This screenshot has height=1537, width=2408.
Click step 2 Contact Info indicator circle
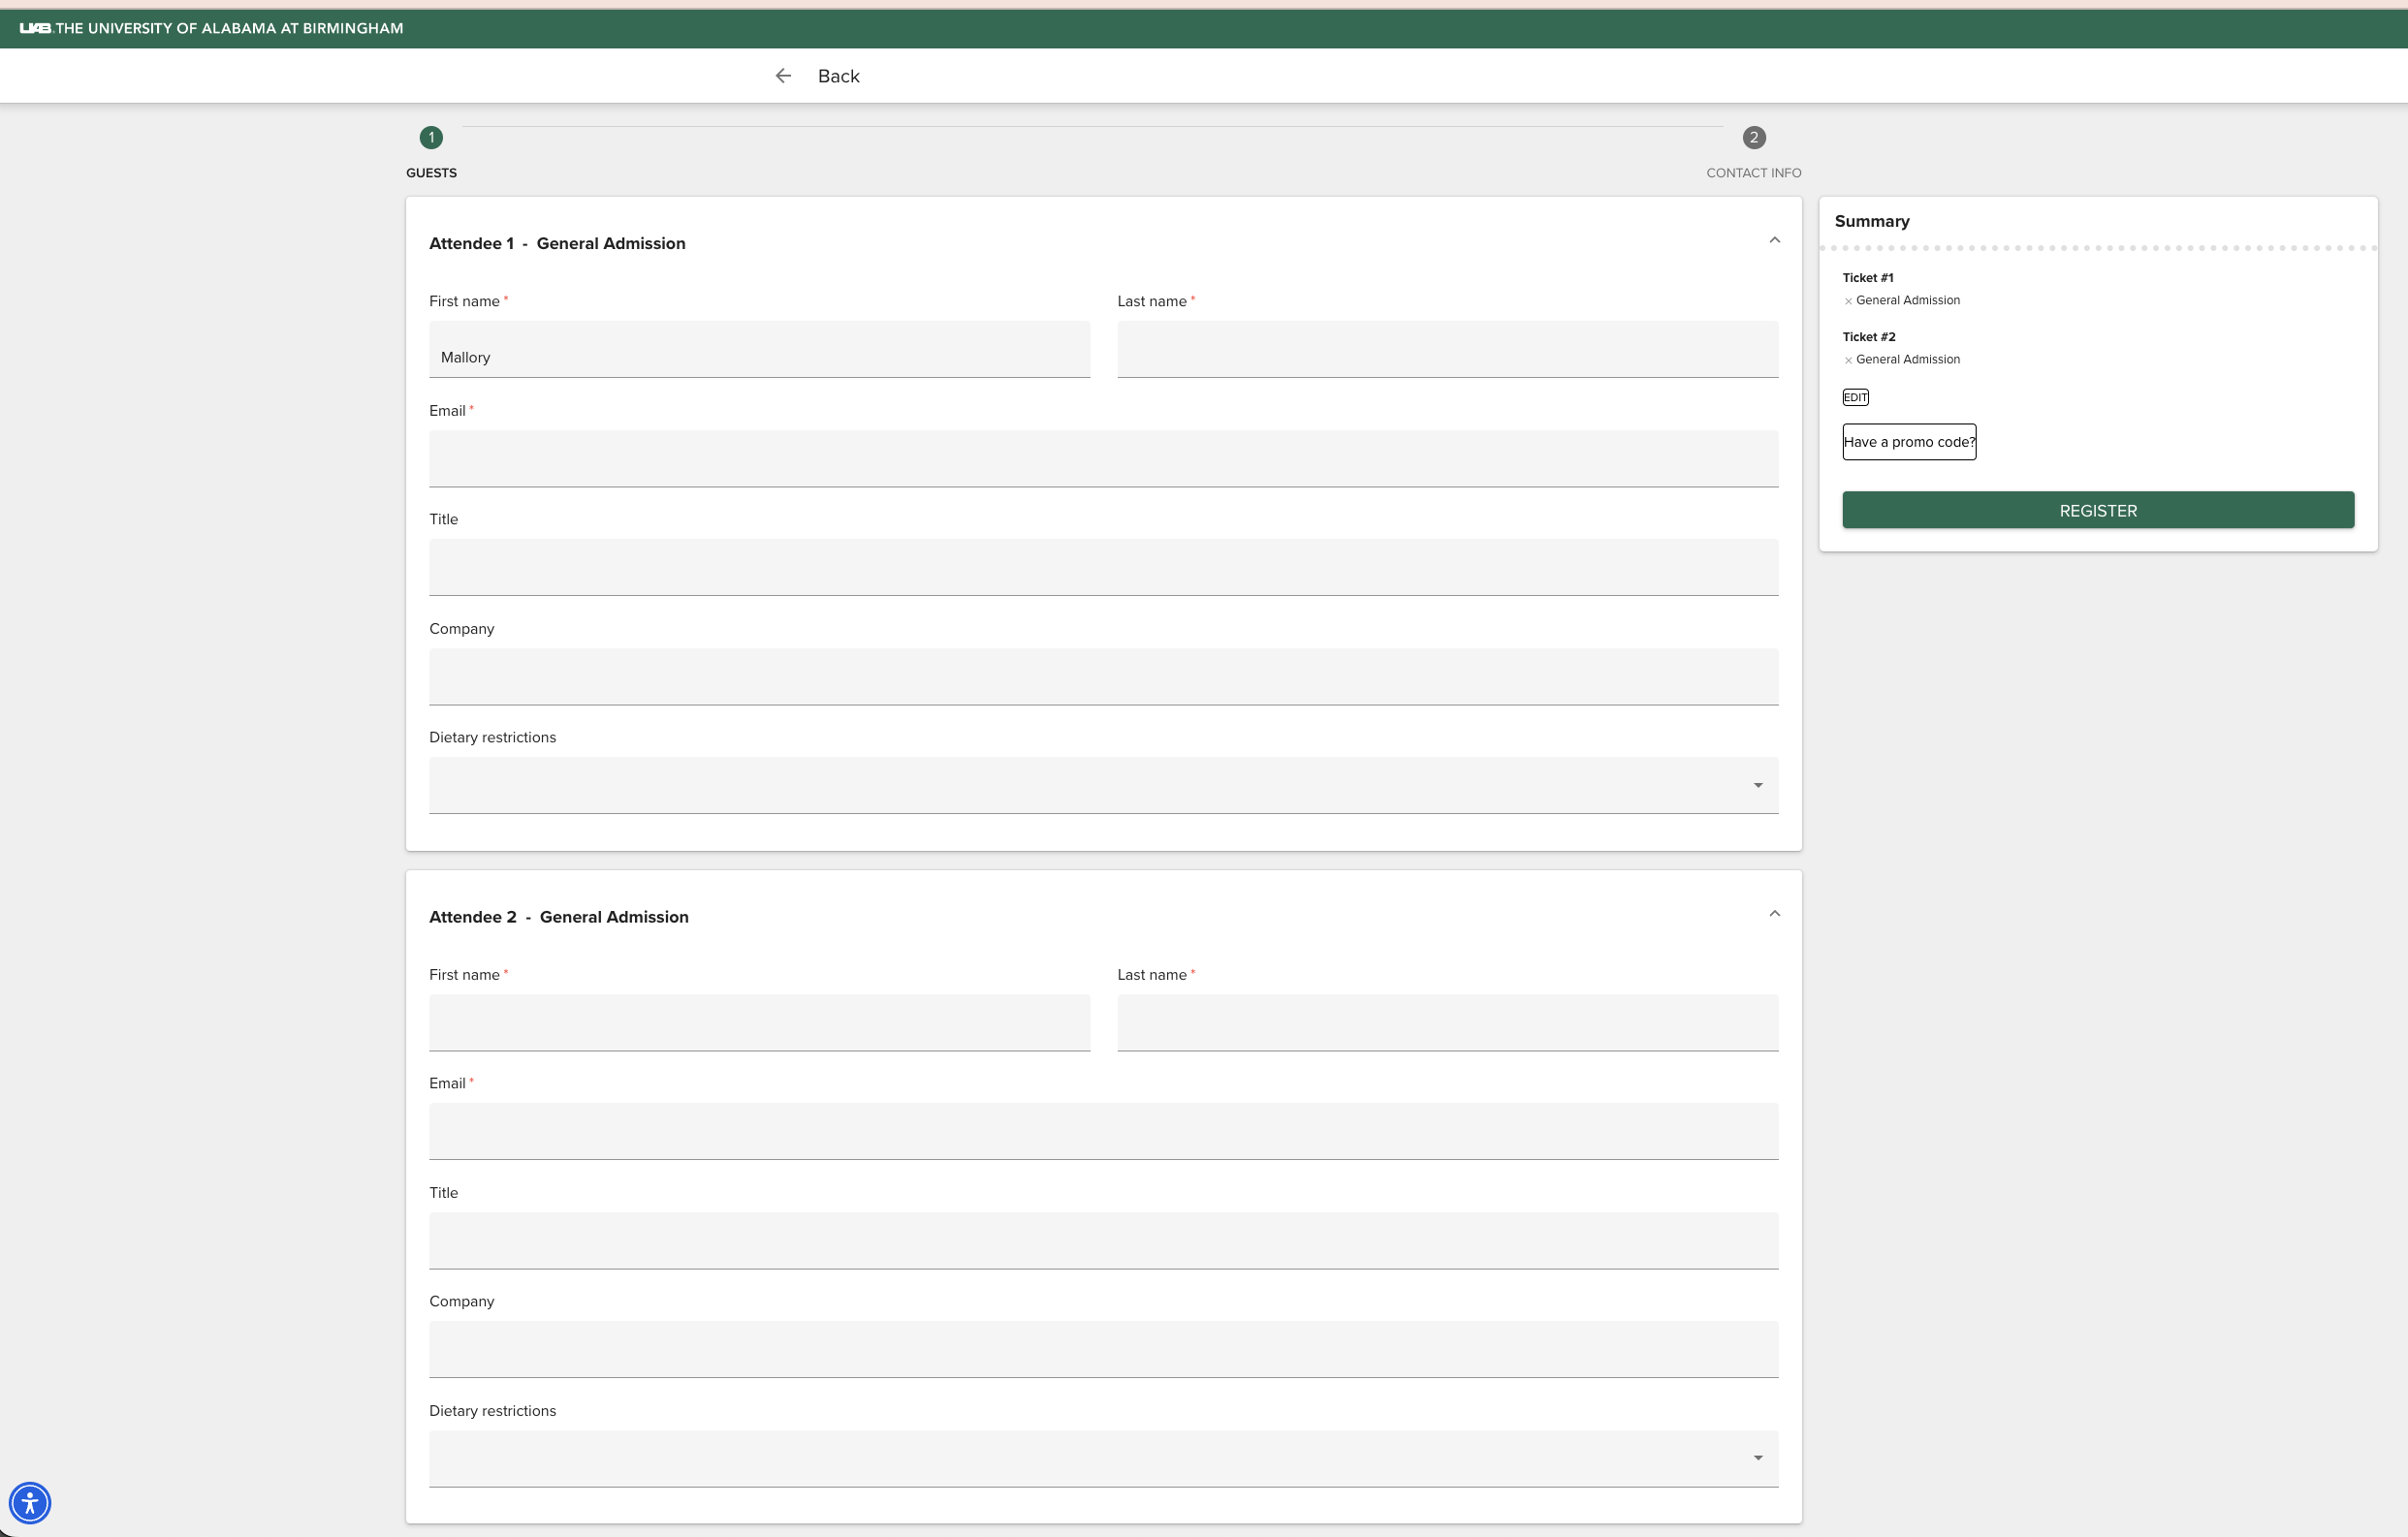point(1753,137)
